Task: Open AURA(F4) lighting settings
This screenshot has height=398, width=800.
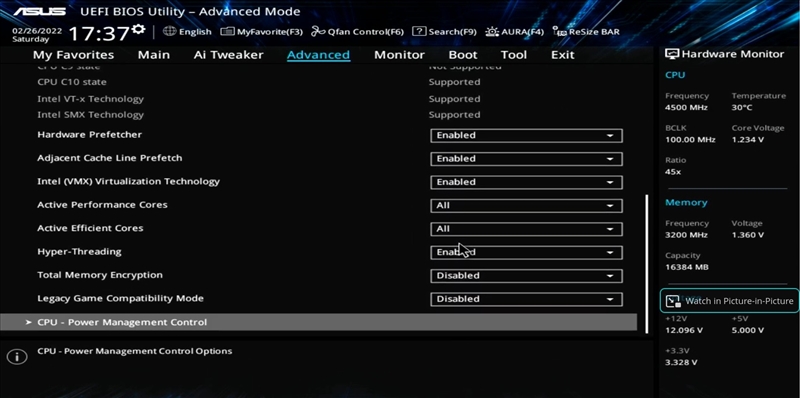Action: [514, 32]
